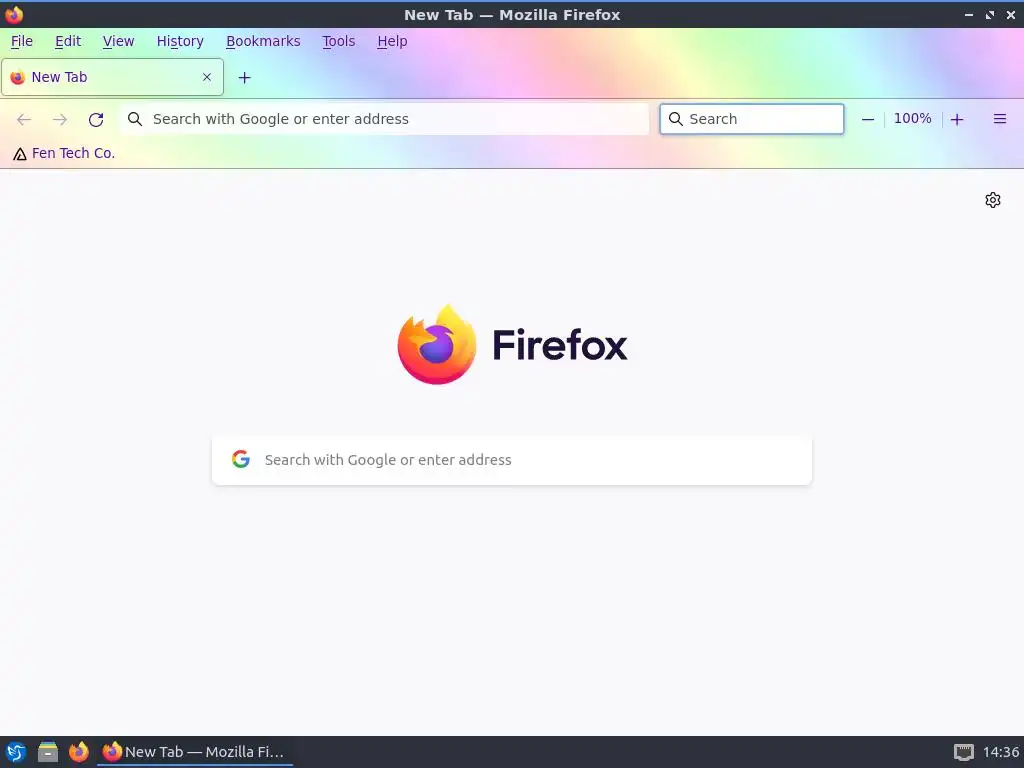Open the Bookmarks menu
1024x768 pixels.
coord(263,41)
